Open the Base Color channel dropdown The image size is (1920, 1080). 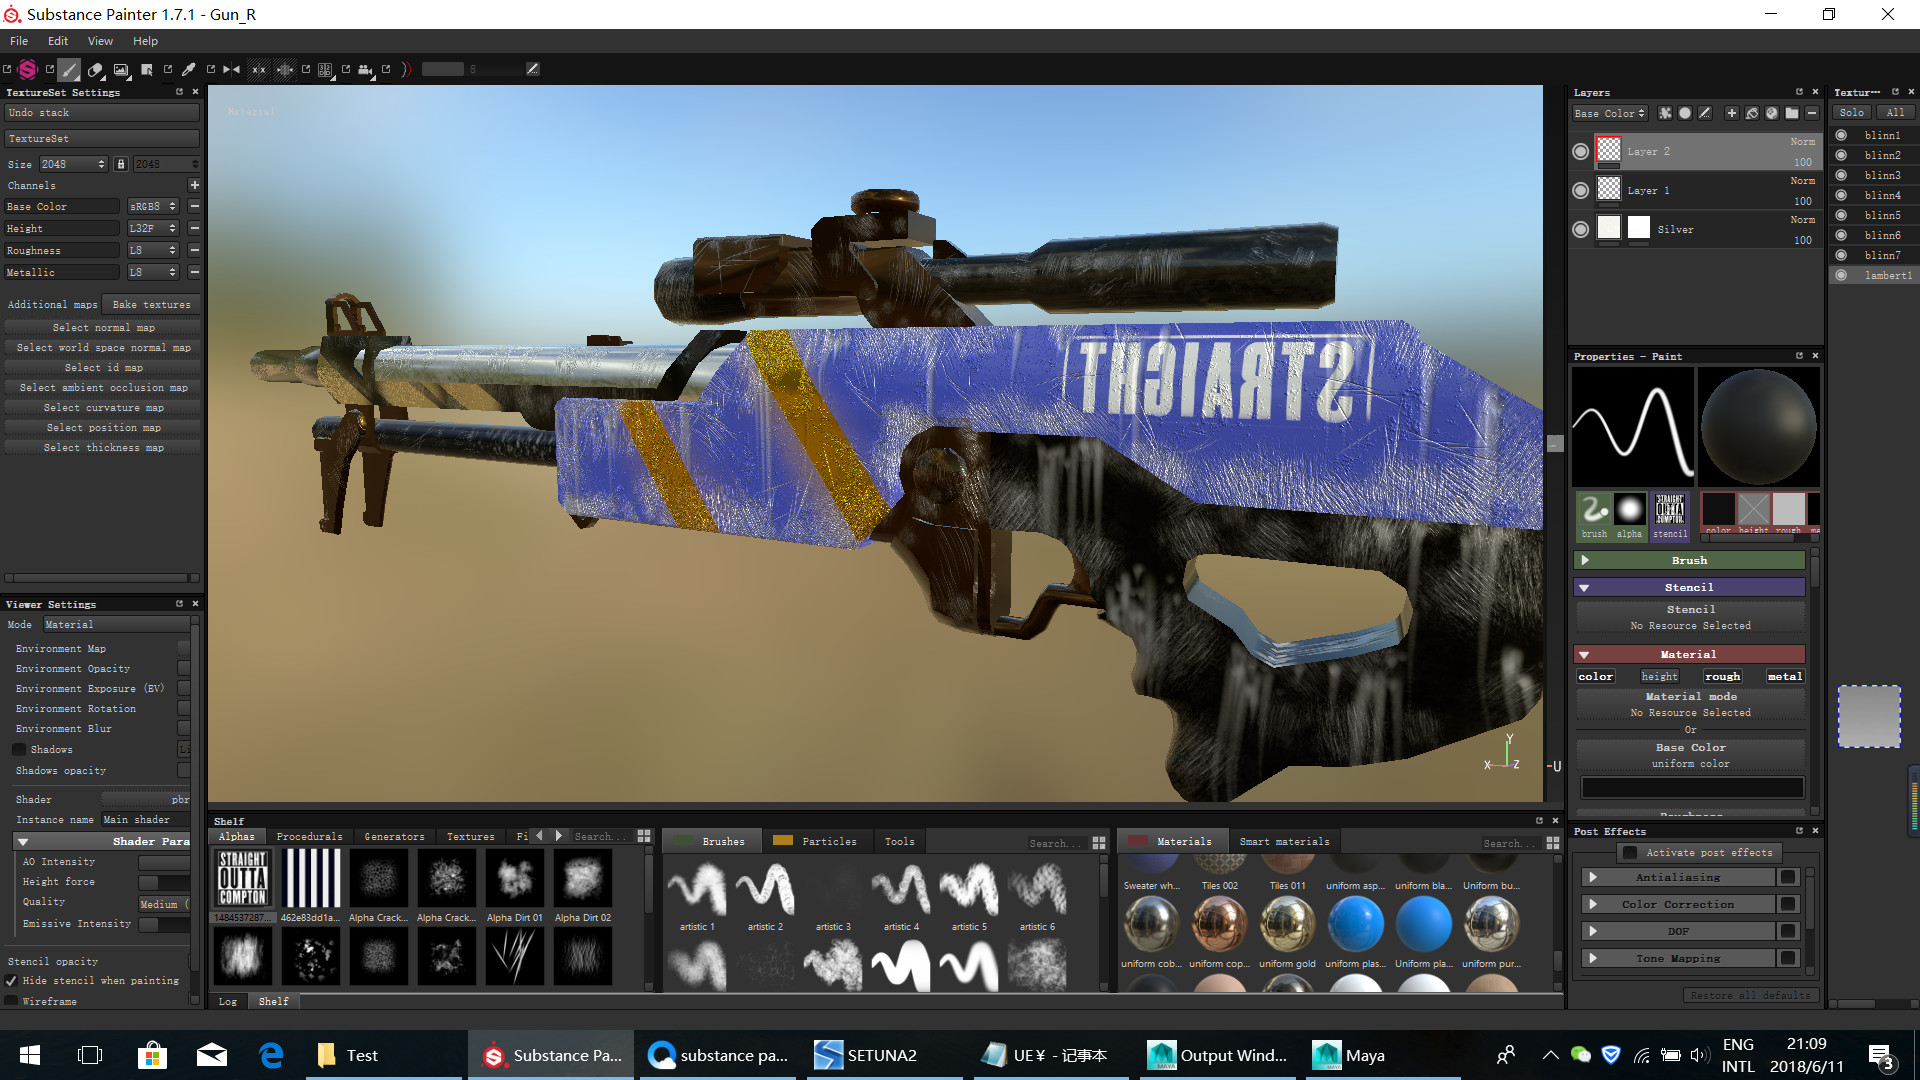pyautogui.click(x=1609, y=113)
